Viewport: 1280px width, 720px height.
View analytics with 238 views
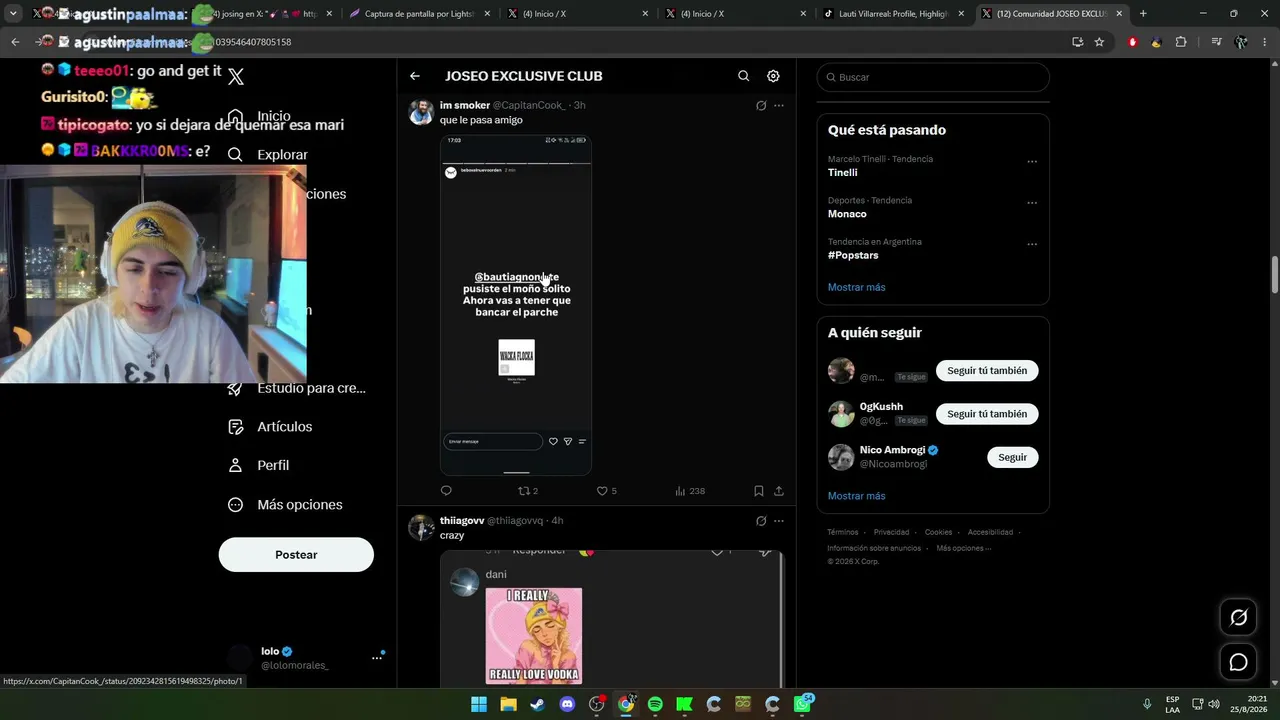click(690, 491)
